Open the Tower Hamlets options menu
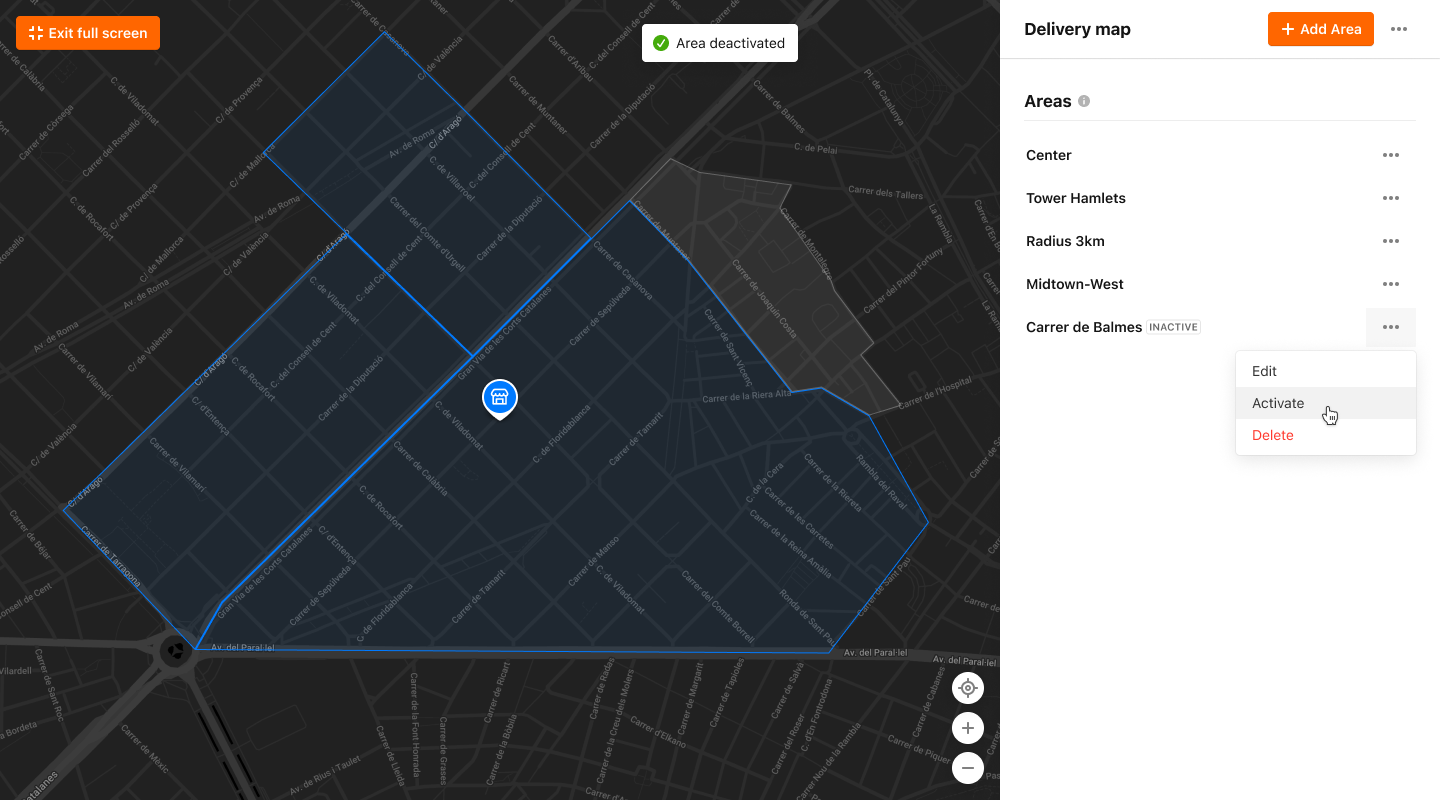Viewport: 1440px width, 800px height. [x=1390, y=198]
